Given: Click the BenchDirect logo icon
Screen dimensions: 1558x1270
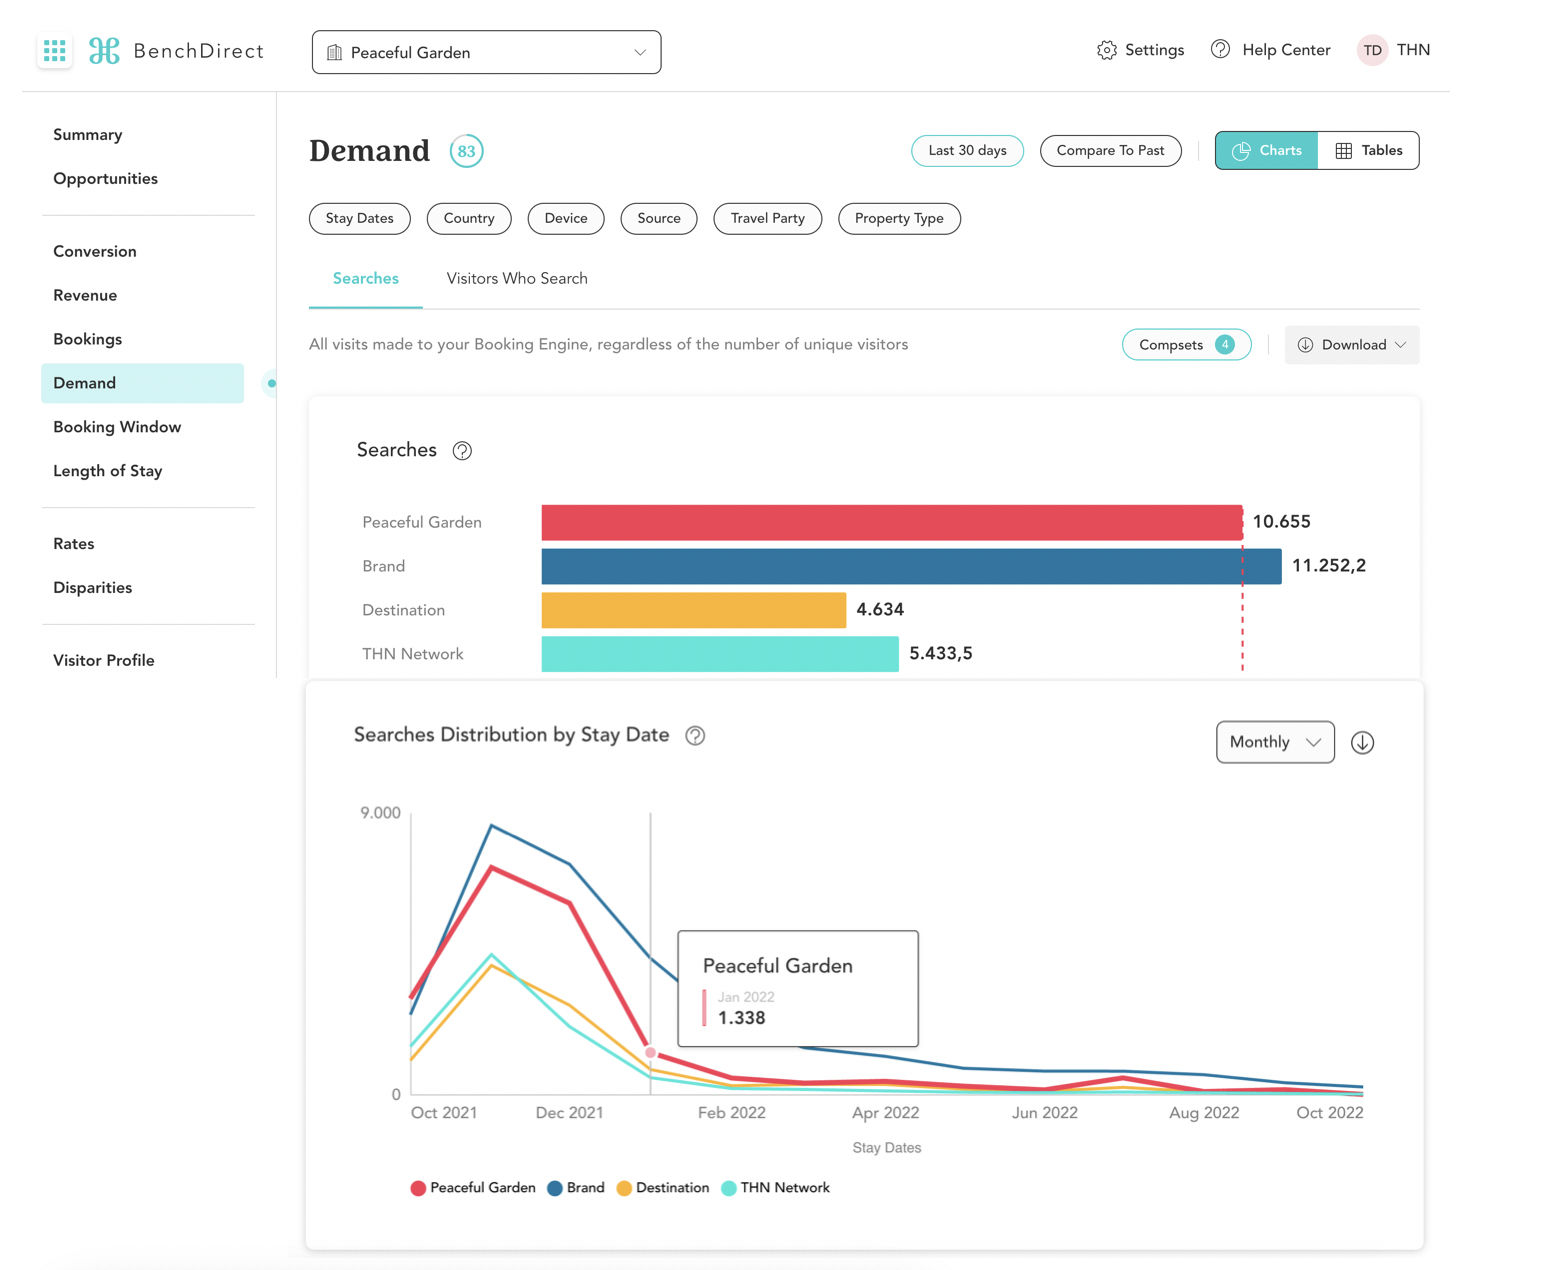Looking at the screenshot, I should point(104,51).
